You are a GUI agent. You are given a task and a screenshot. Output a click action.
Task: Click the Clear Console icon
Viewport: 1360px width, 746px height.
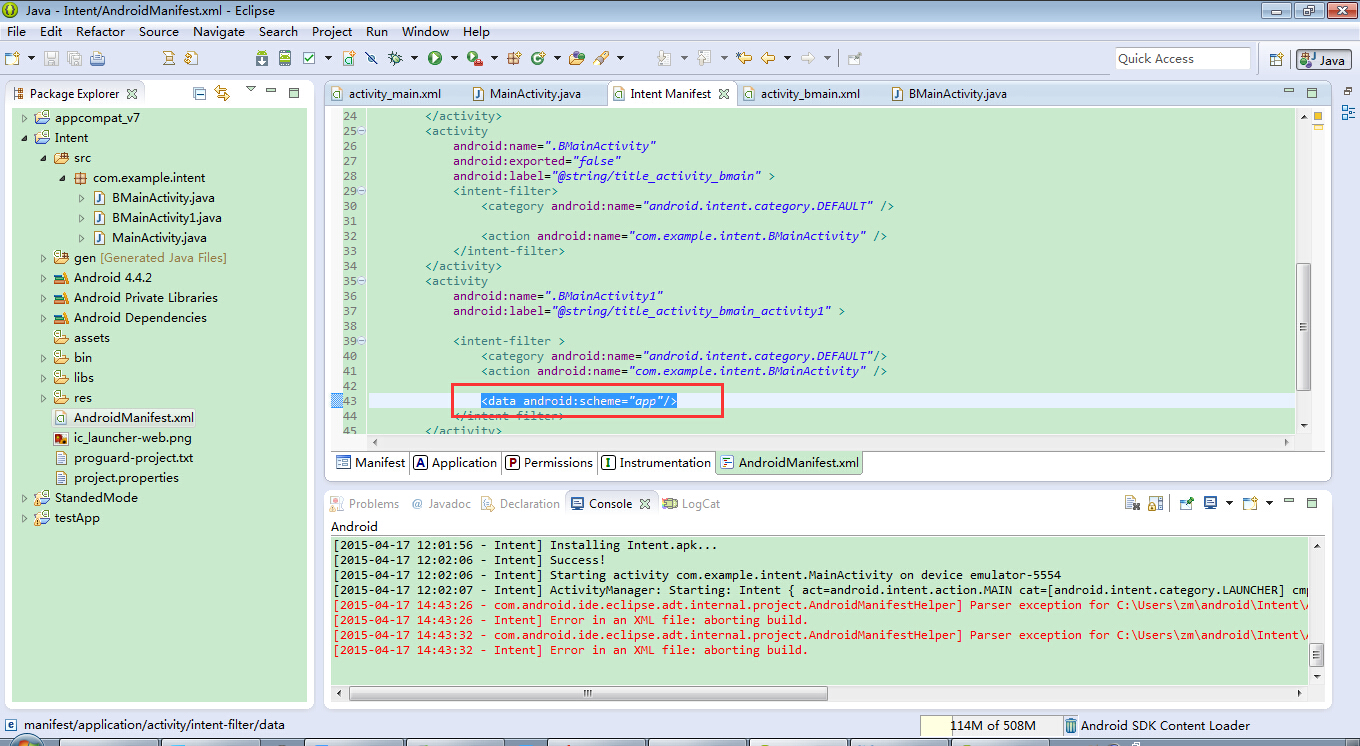tap(1132, 503)
